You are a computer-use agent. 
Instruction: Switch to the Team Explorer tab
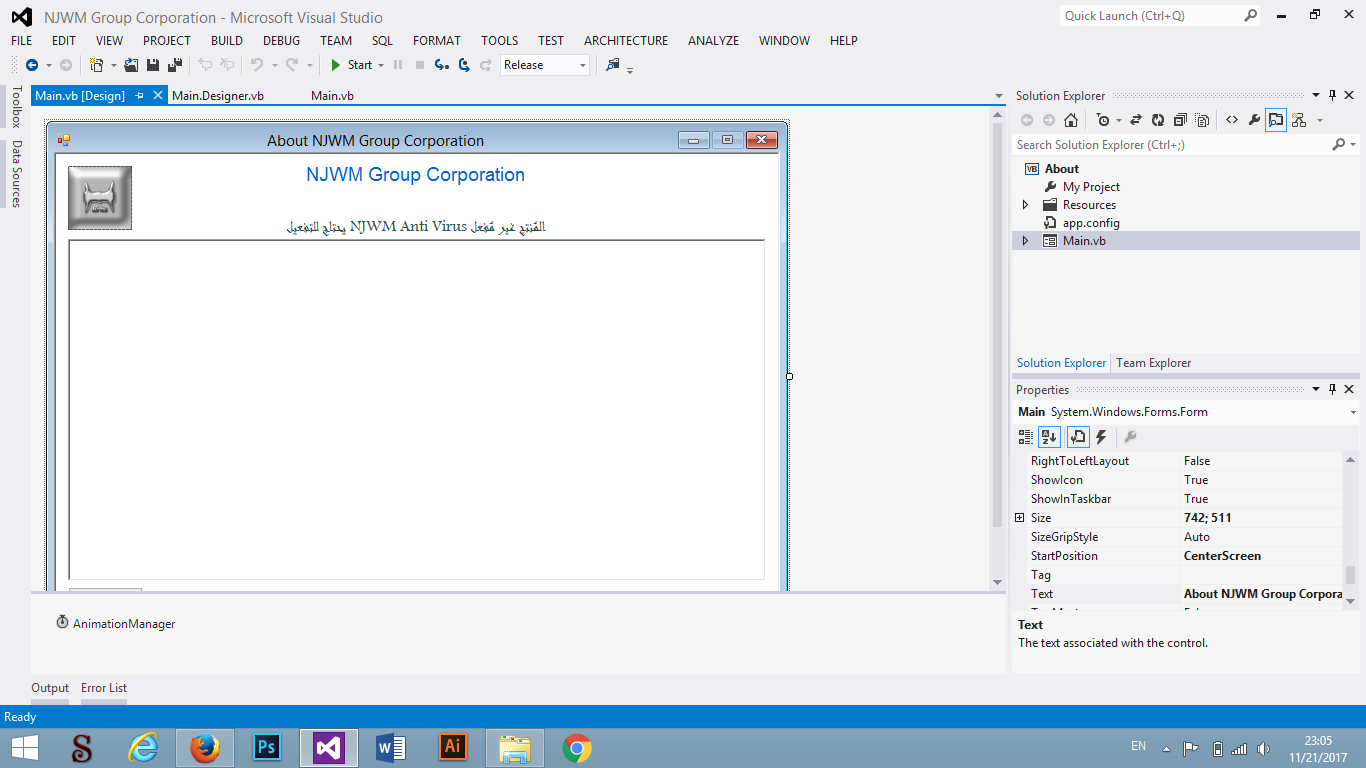point(1154,363)
